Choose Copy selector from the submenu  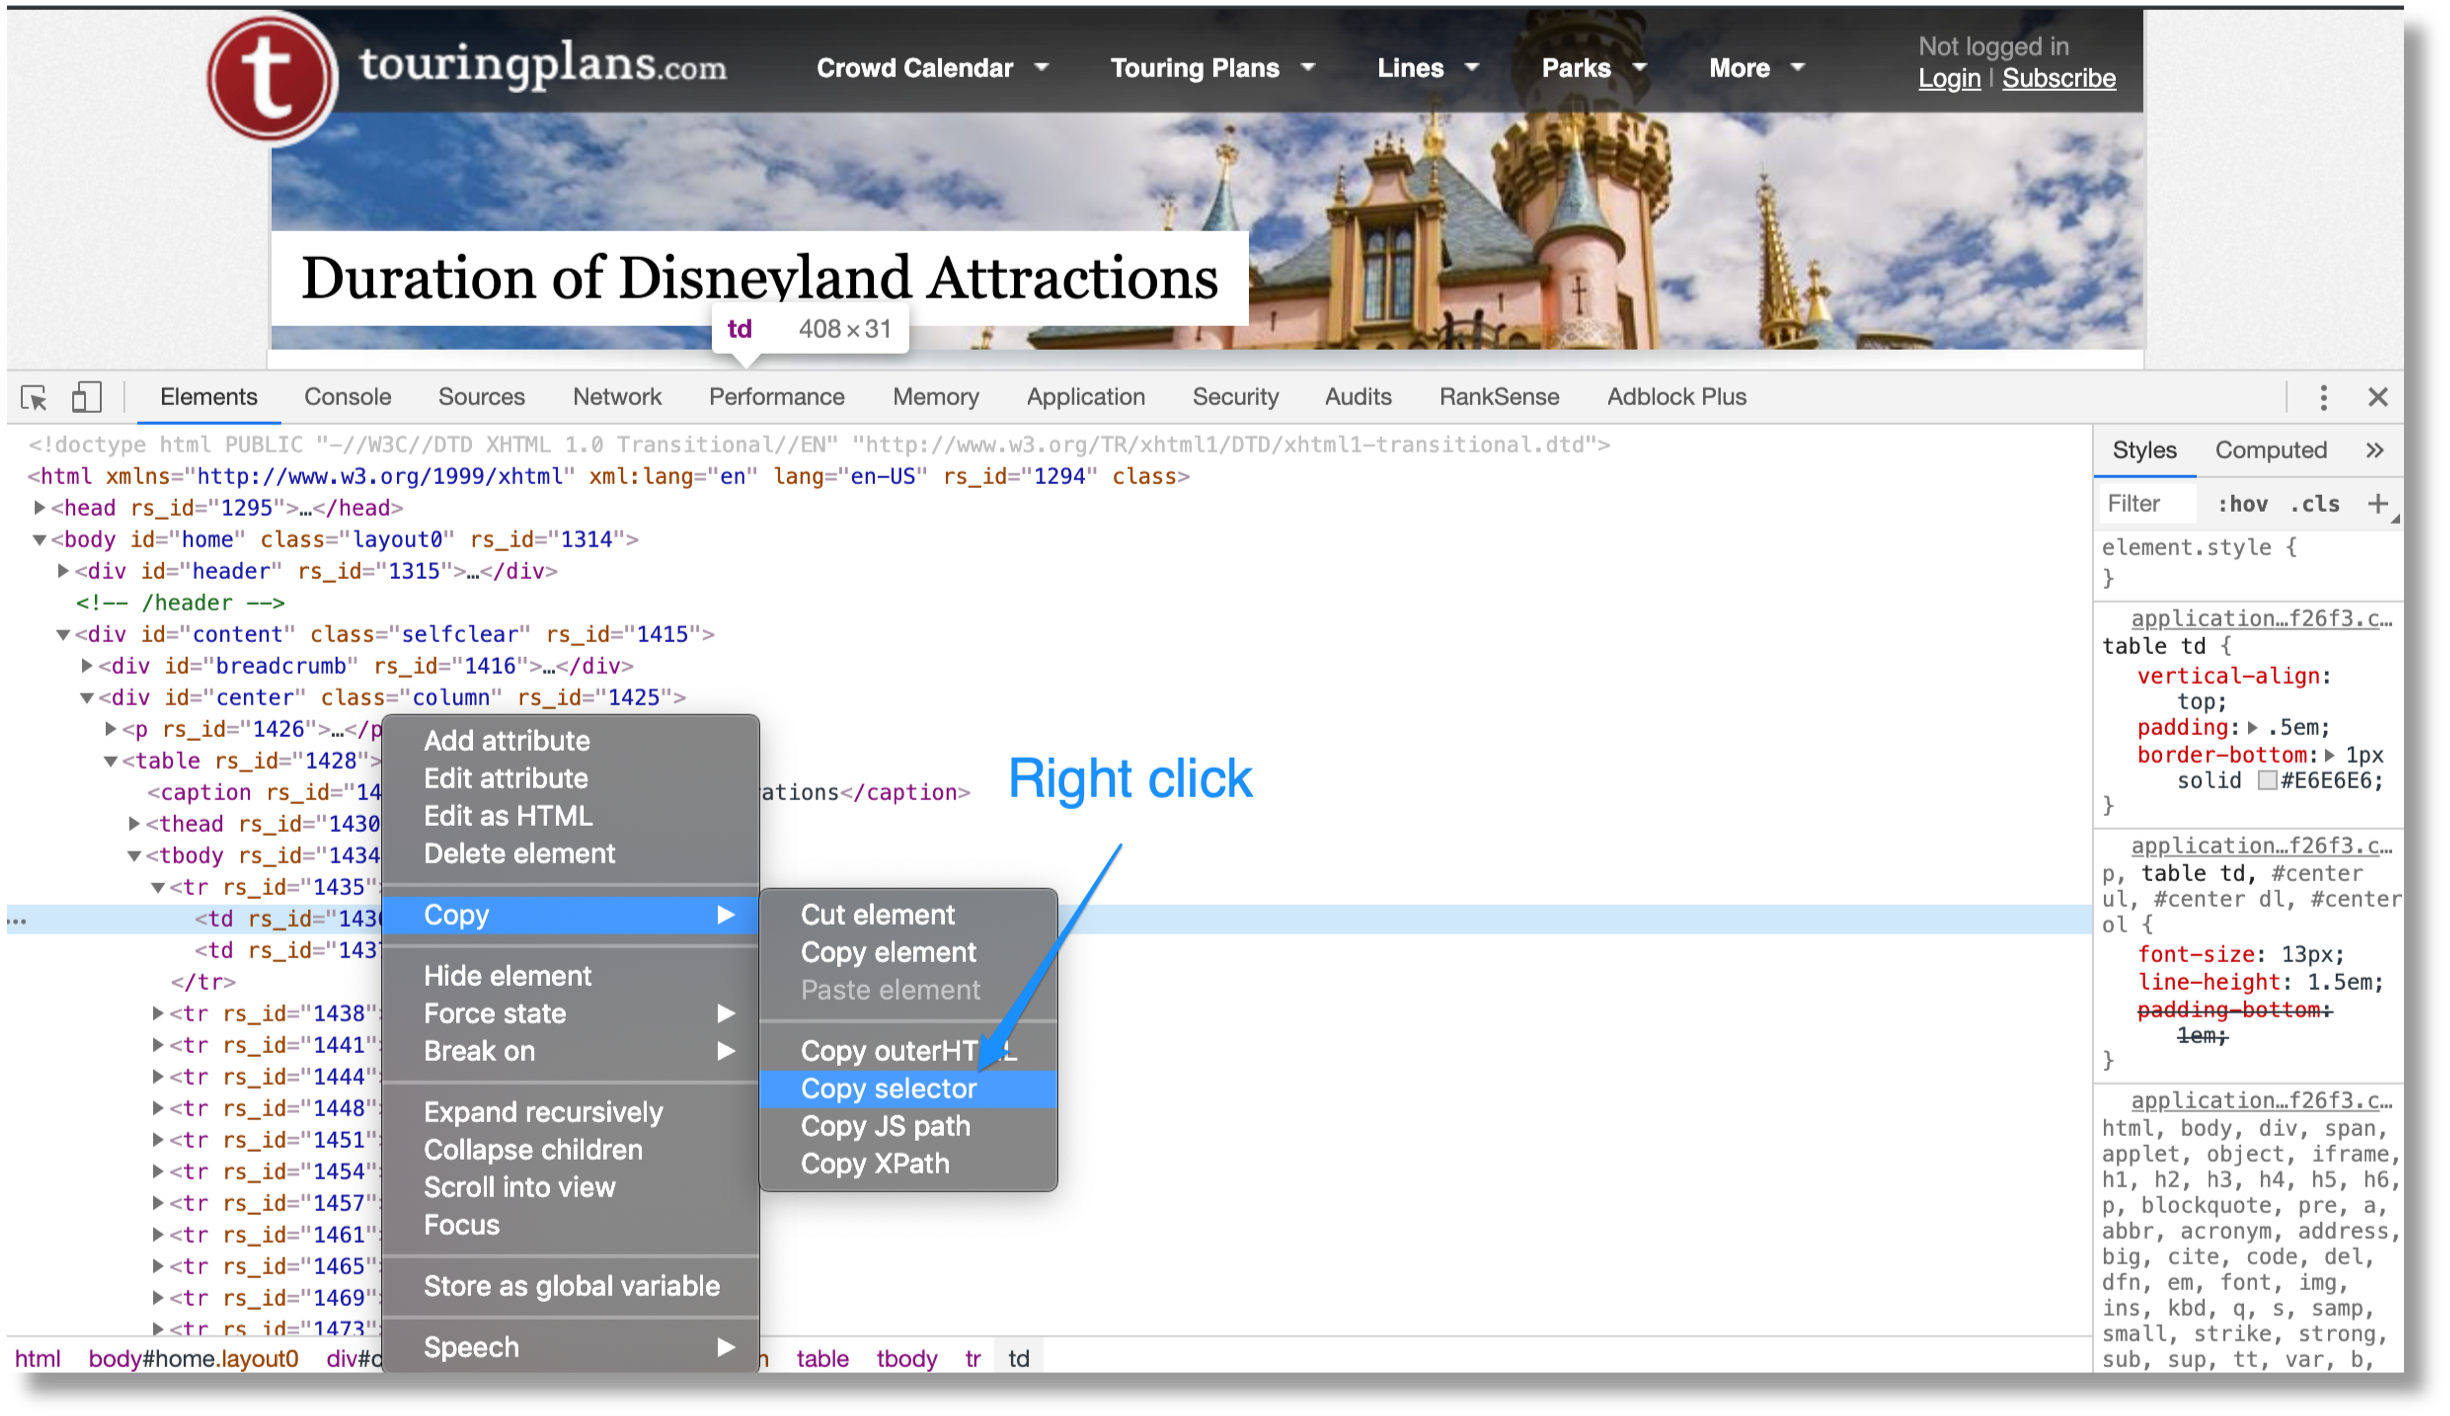point(888,1088)
